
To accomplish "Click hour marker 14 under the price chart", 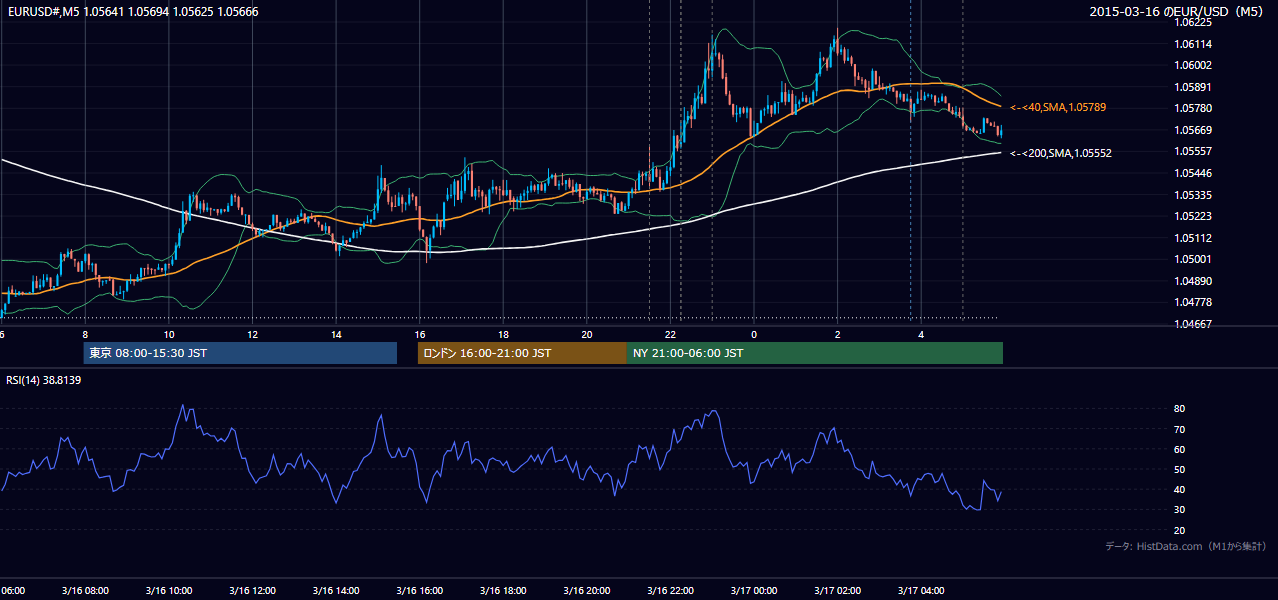I will click(336, 334).
